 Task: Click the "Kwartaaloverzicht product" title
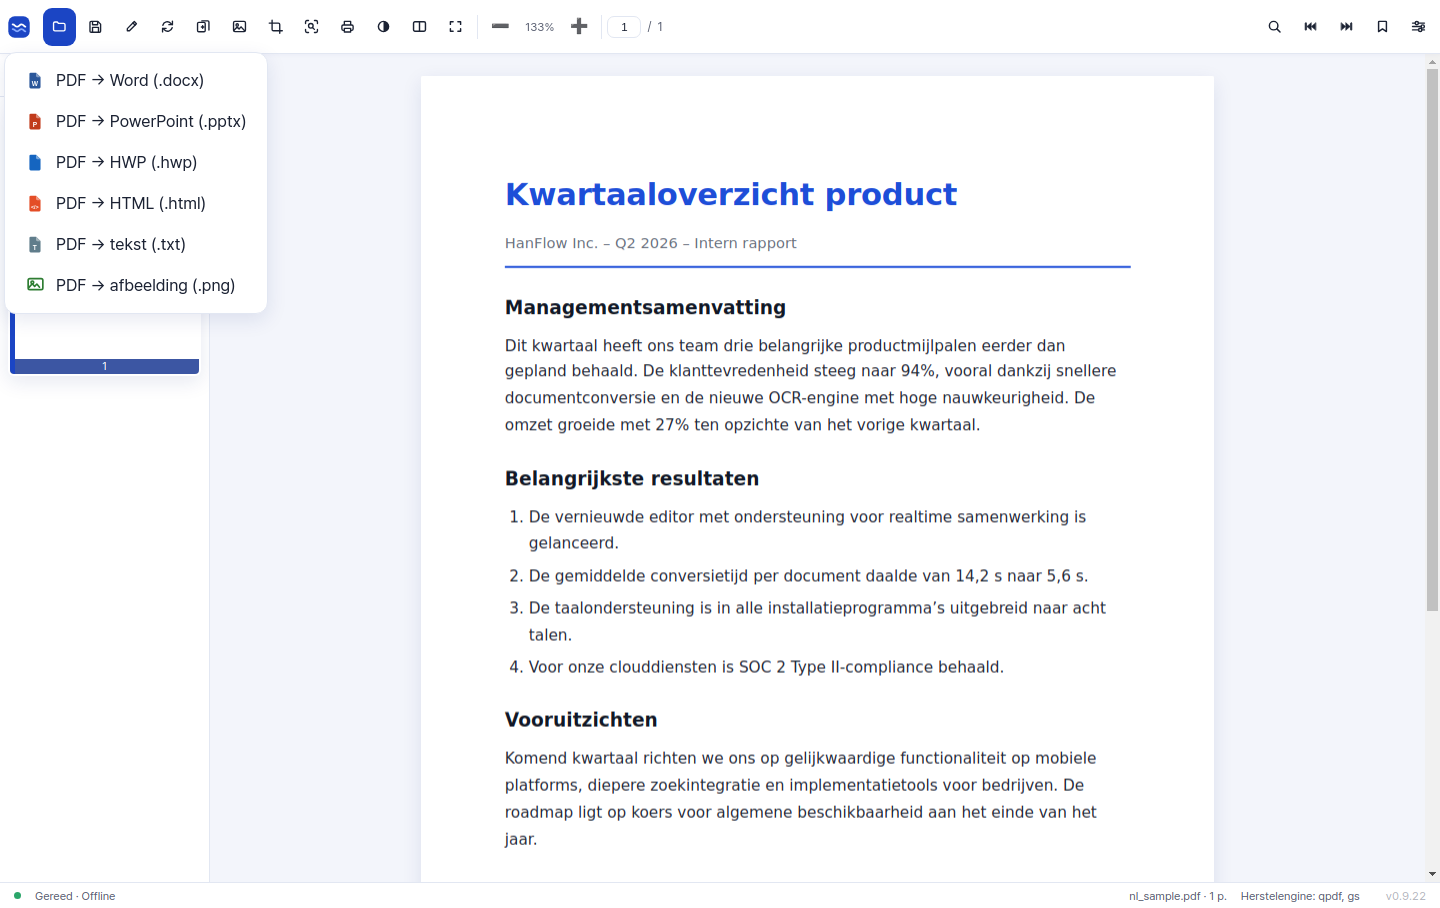tap(731, 194)
